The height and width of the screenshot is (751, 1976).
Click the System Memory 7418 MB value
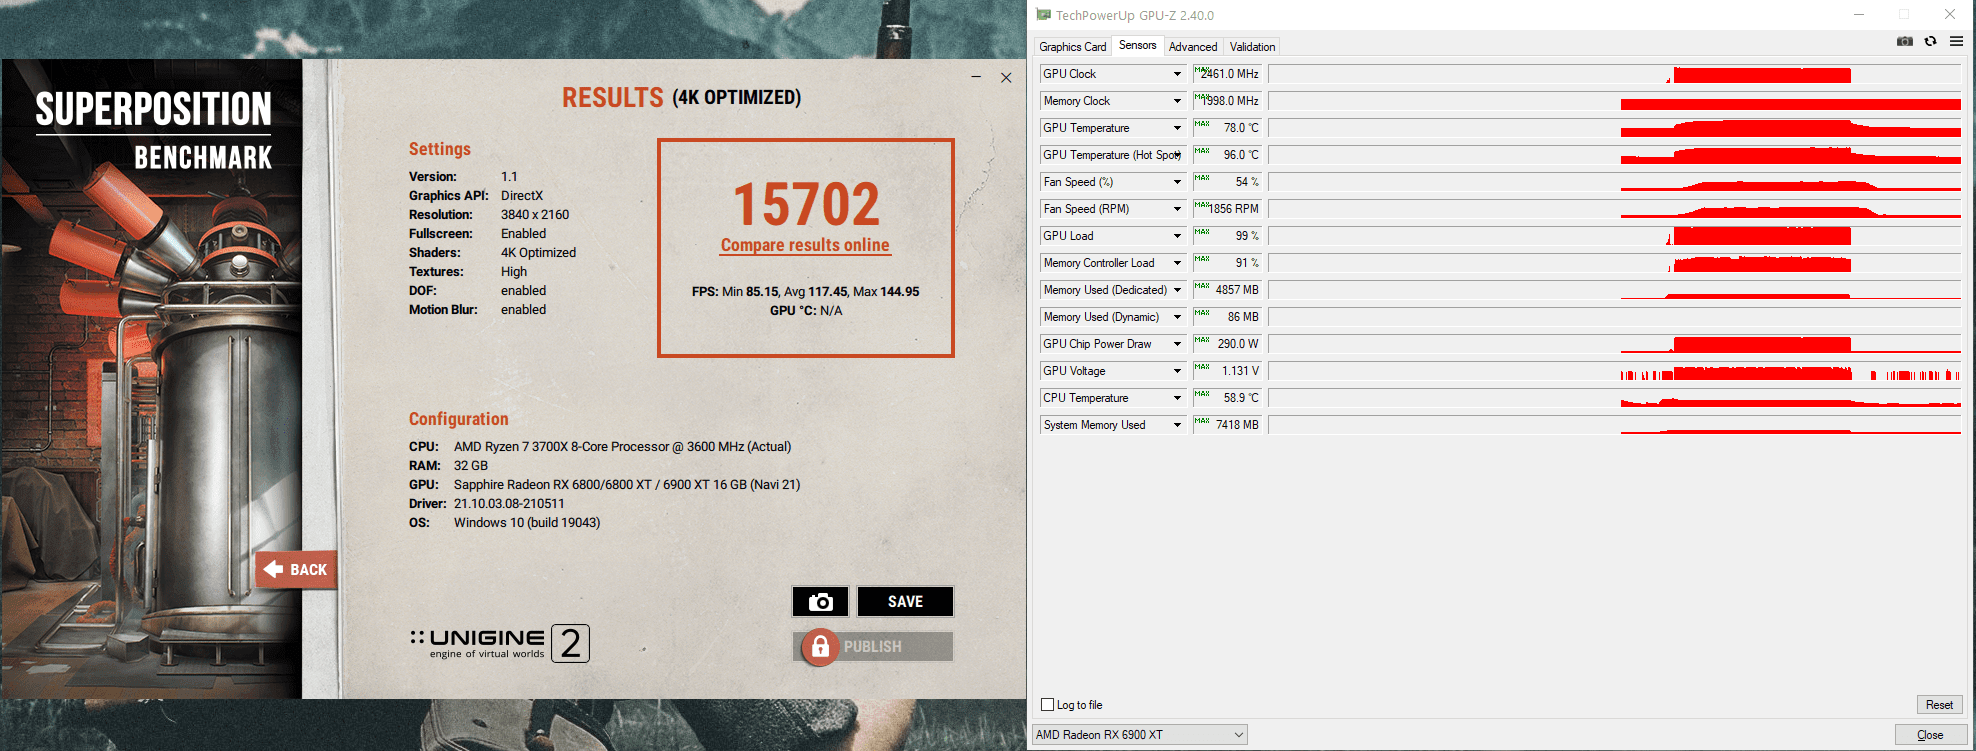click(1227, 425)
